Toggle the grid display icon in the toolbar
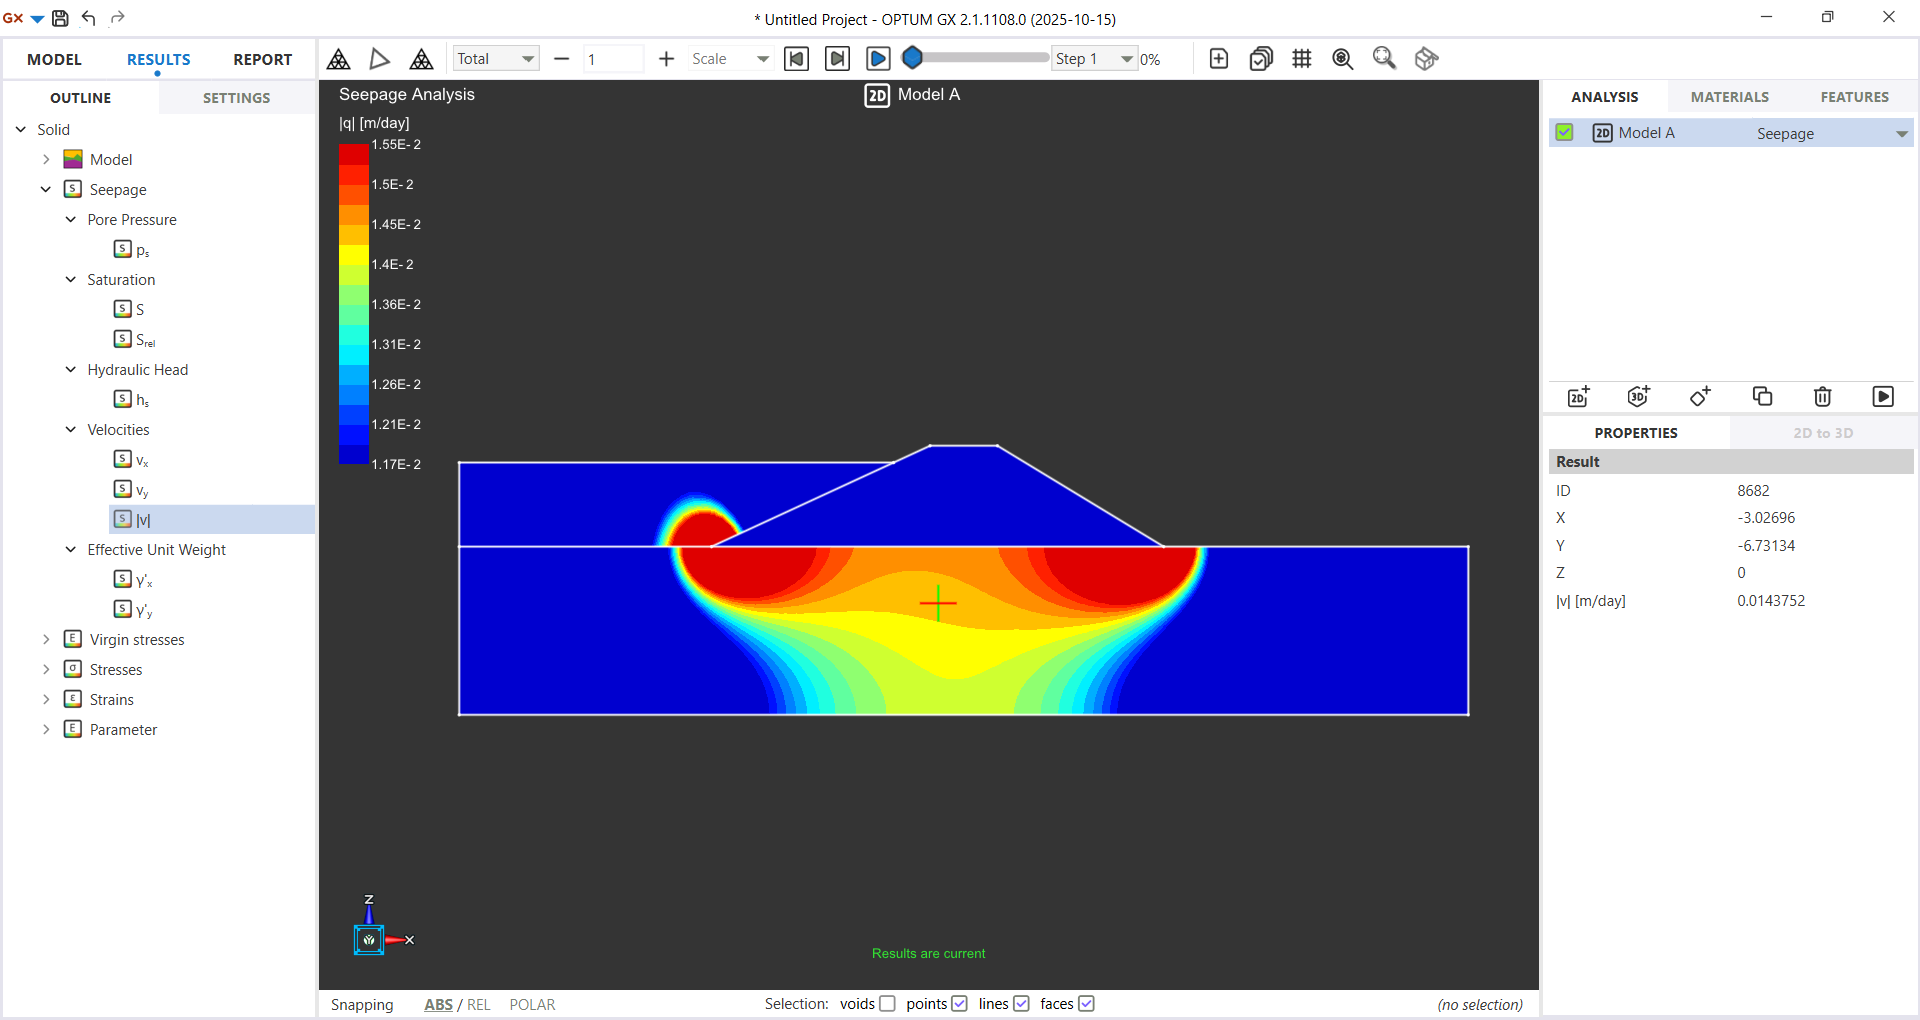Image resolution: width=1920 pixels, height=1020 pixels. pos(1301,58)
